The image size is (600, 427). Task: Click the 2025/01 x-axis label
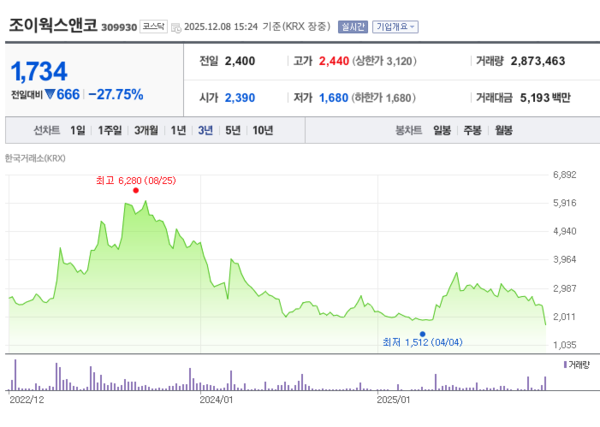coord(393,400)
